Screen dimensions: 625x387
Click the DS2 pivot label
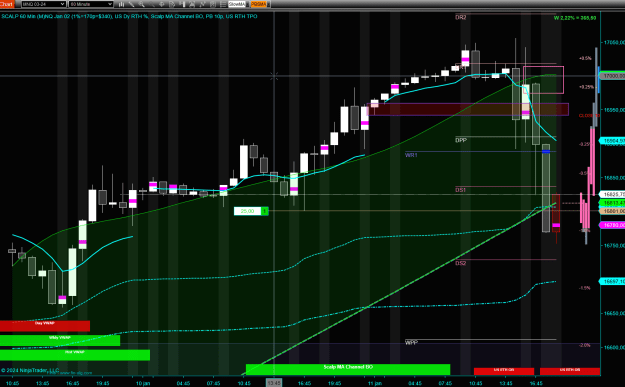coord(460,263)
